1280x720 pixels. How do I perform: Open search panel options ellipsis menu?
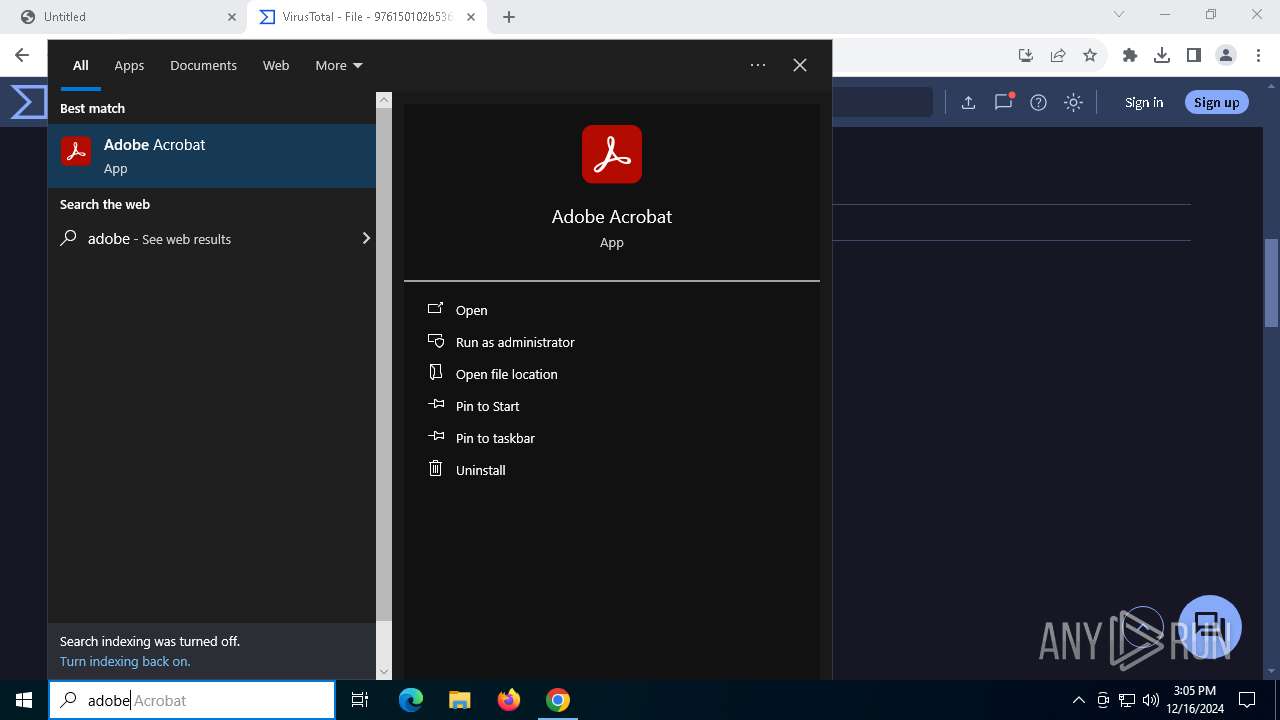click(758, 65)
